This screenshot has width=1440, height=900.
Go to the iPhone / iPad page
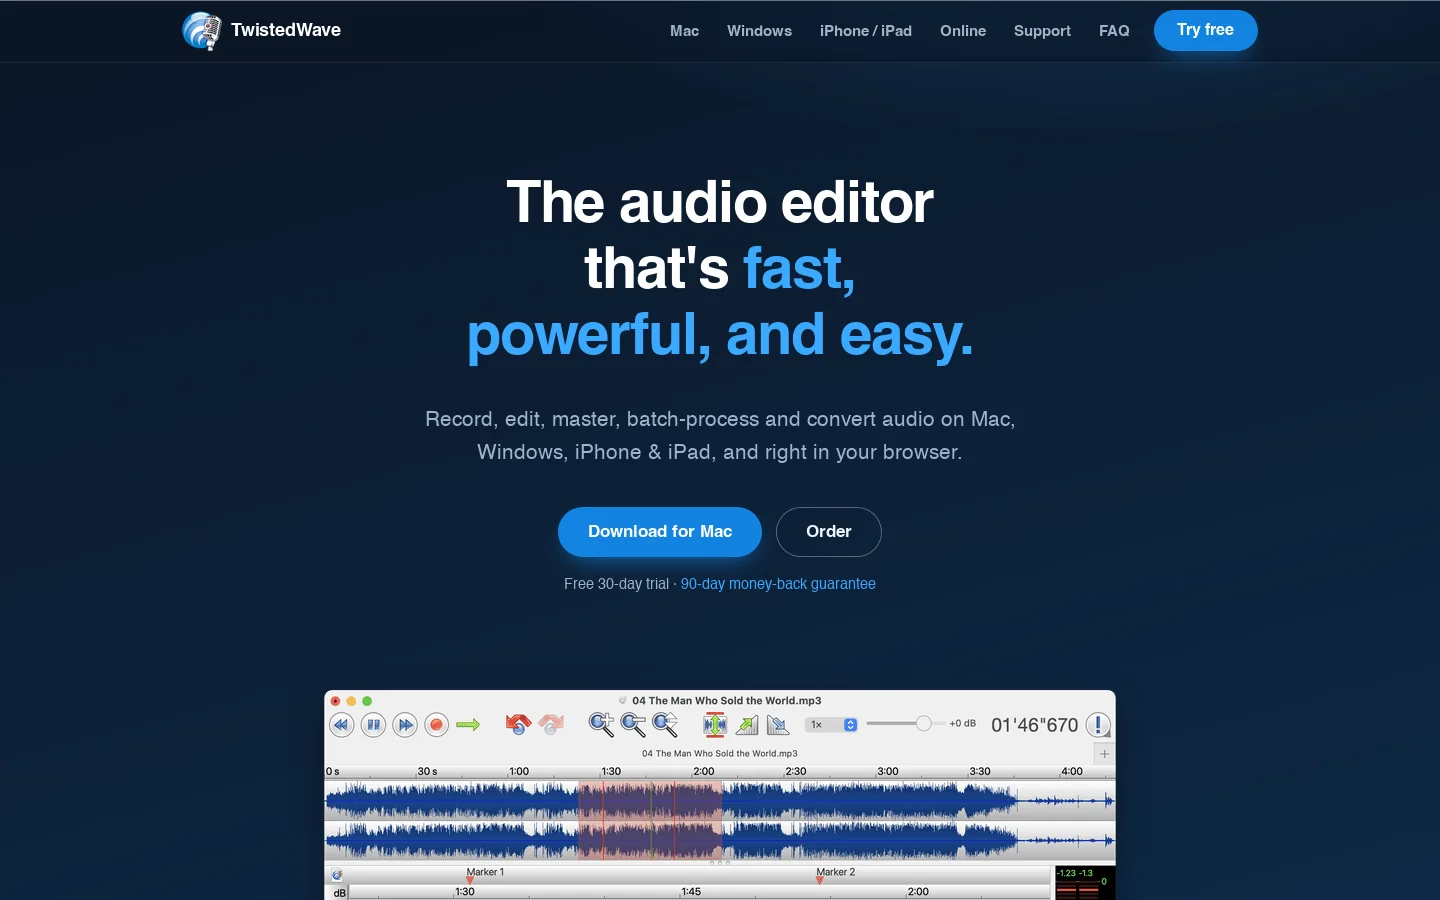(x=866, y=31)
